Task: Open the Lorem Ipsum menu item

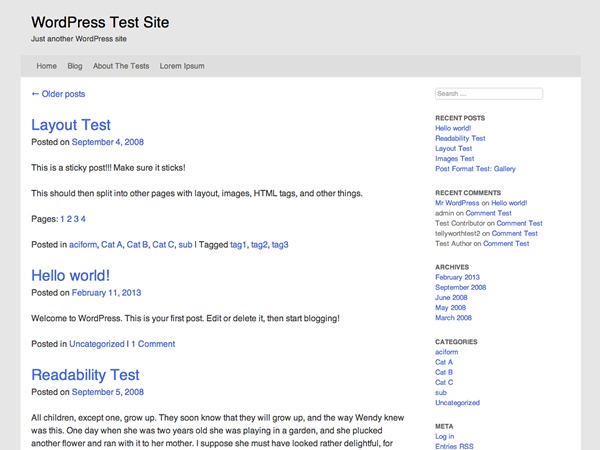Action: [x=182, y=66]
